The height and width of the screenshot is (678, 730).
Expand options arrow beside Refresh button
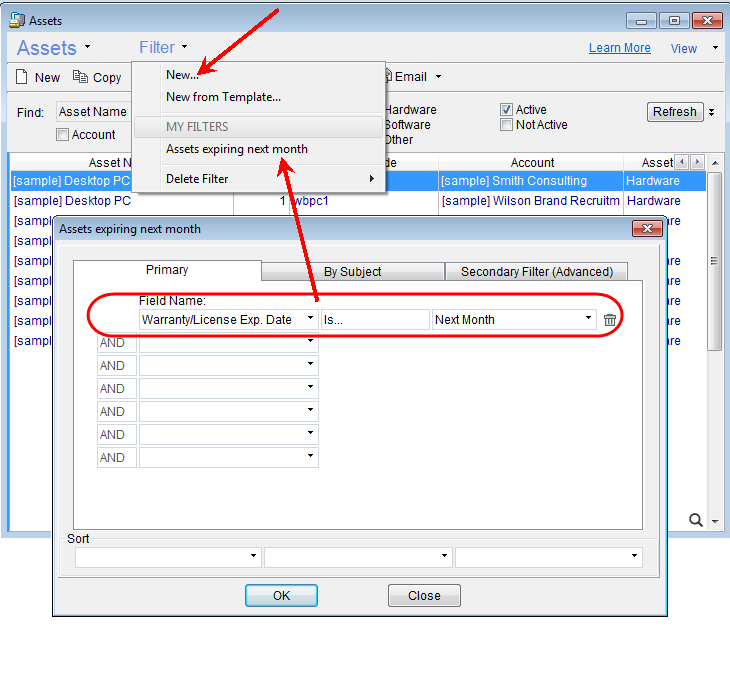coord(712,112)
